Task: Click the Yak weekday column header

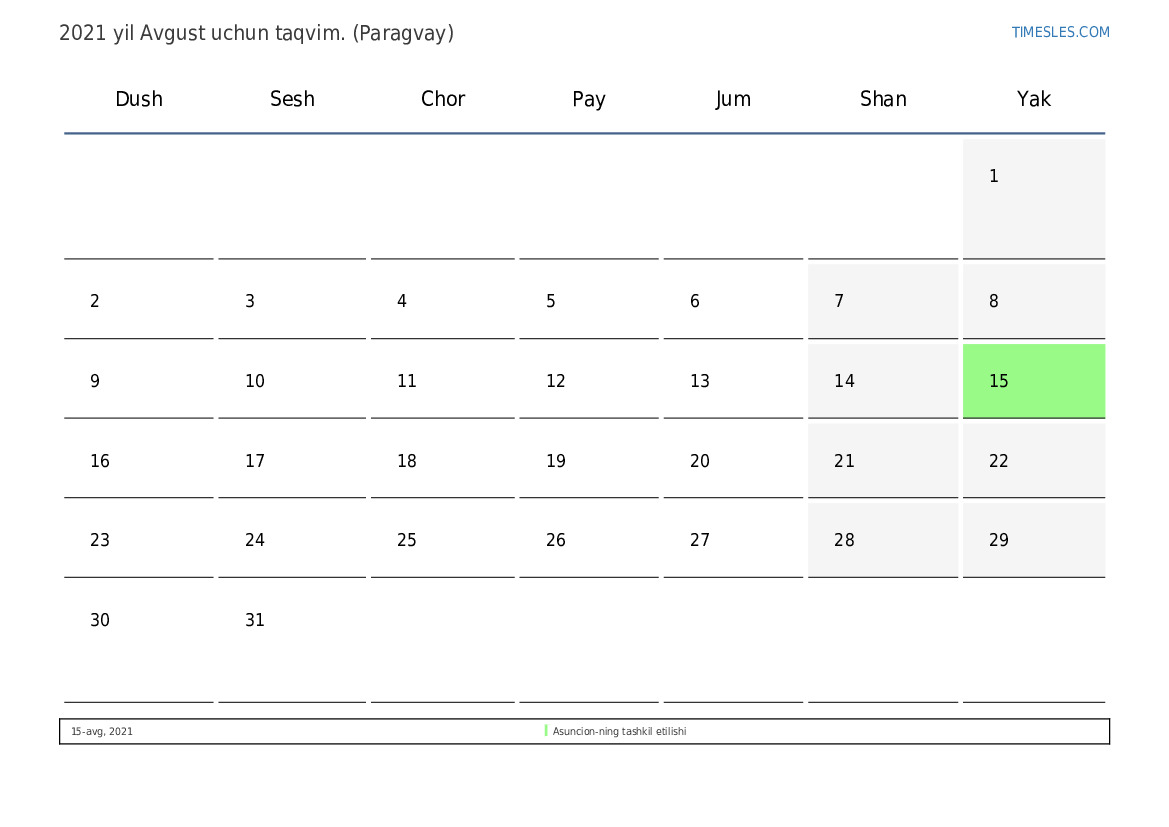Action: tap(1033, 99)
